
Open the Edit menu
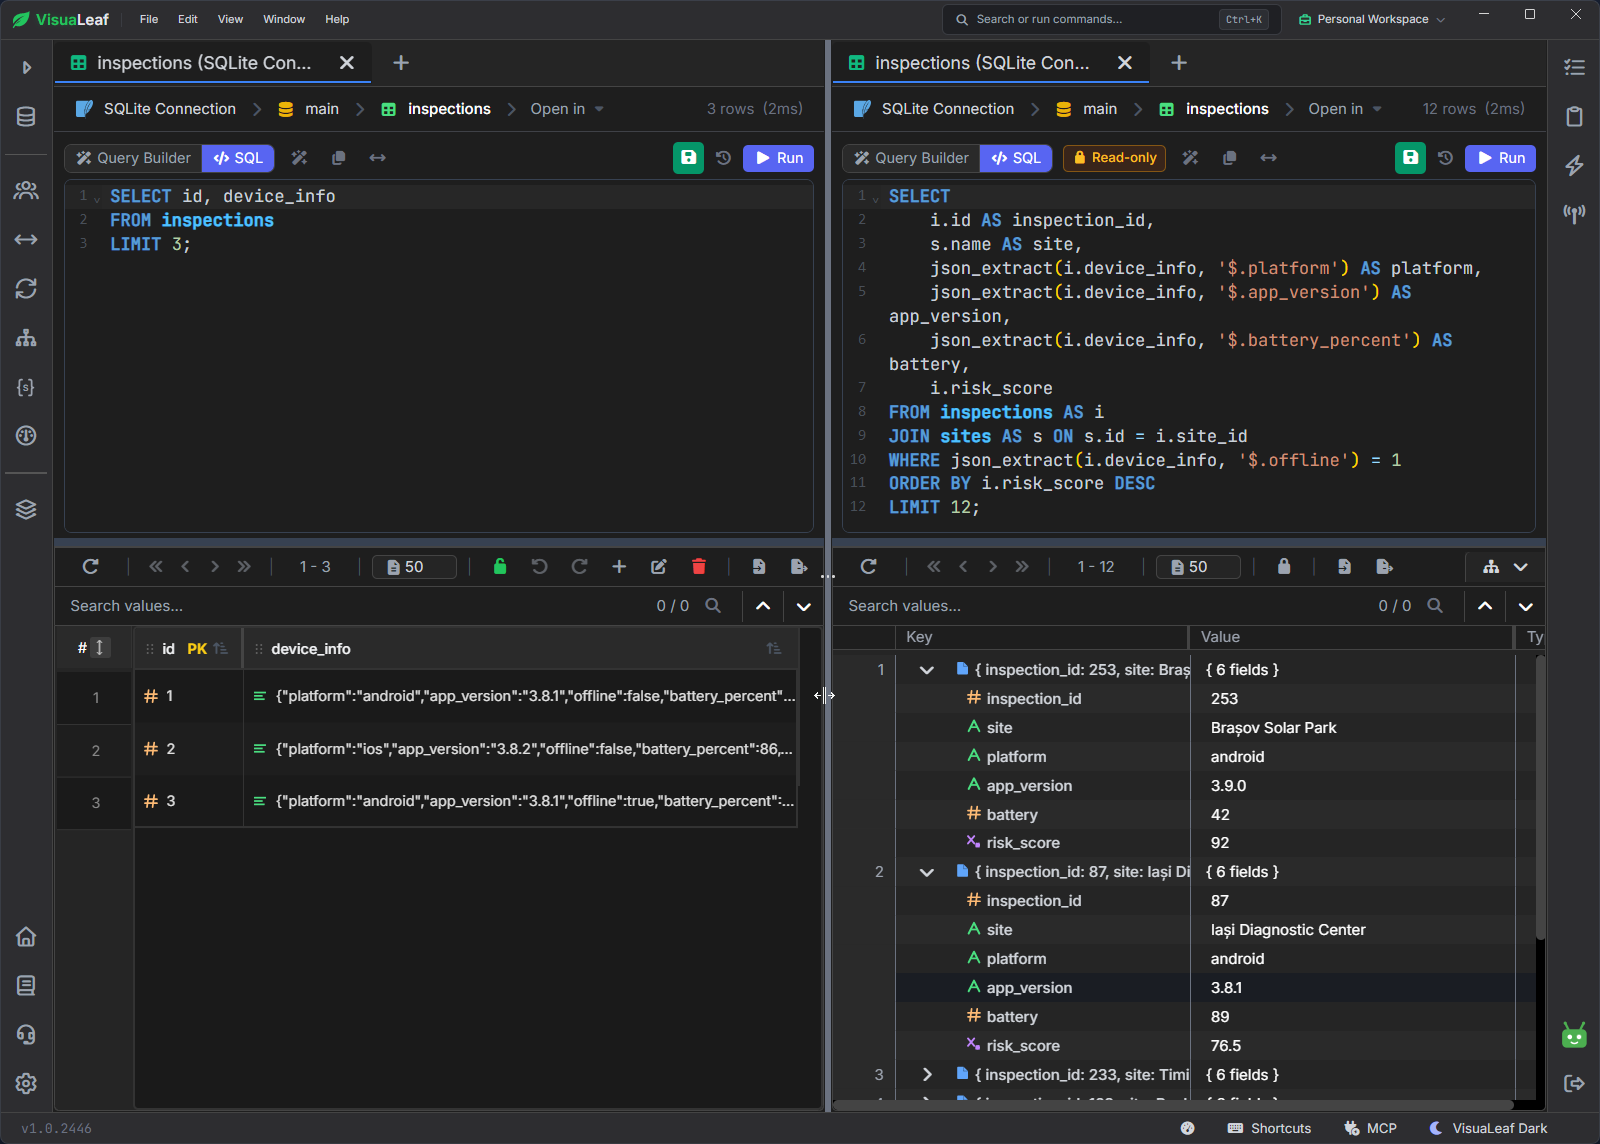click(x=188, y=19)
